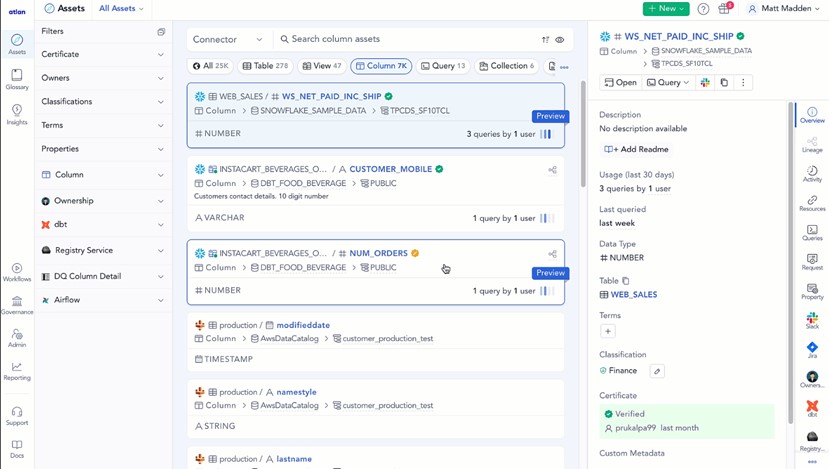Open the Owners tab in right sidebar
The height and width of the screenshot is (469, 829).
812,379
